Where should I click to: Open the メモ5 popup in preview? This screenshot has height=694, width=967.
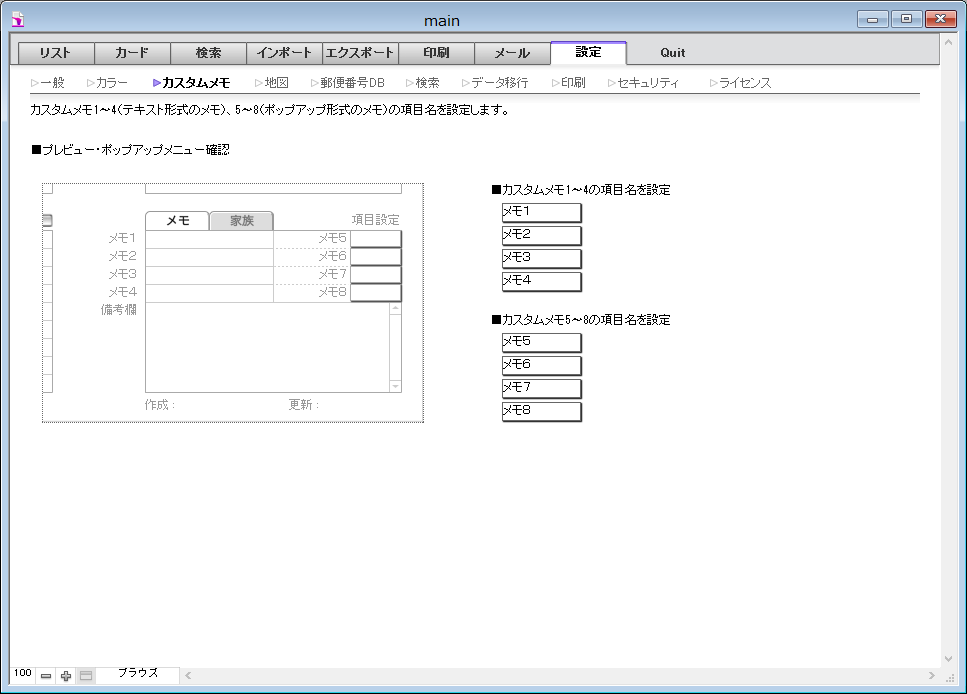[376, 239]
